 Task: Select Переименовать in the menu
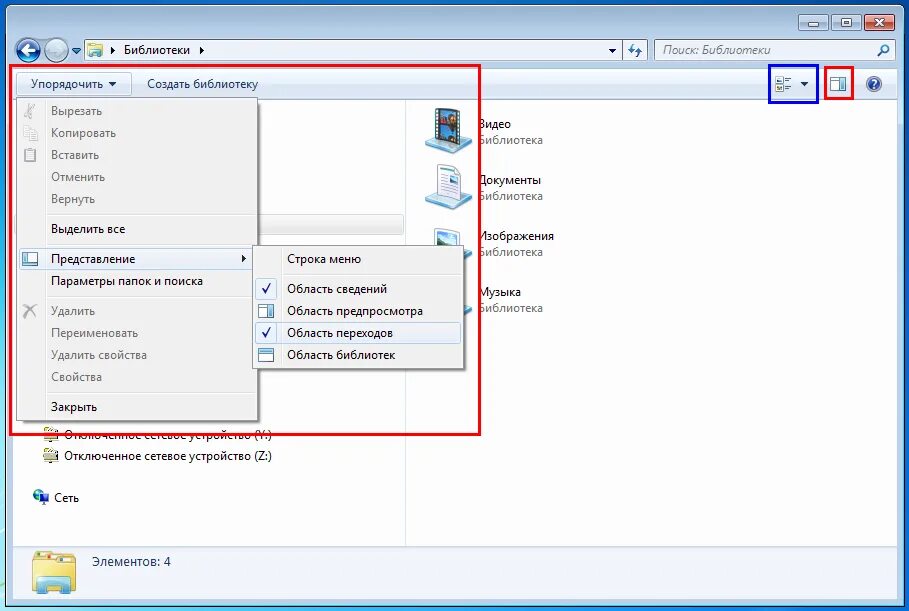pyautogui.click(x=137, y=333)
